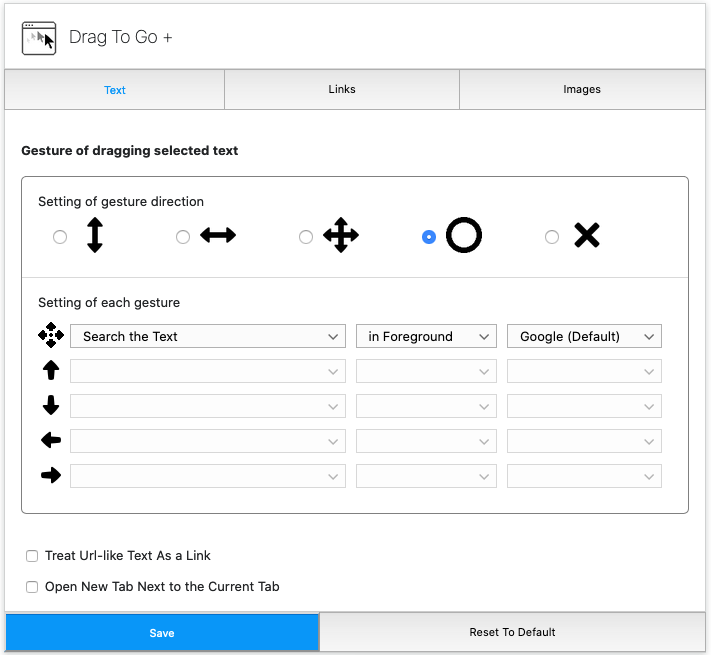Screen dimensions: 711x655
Task: Click the Drag To Go + title text
Action: coord(121,37)
